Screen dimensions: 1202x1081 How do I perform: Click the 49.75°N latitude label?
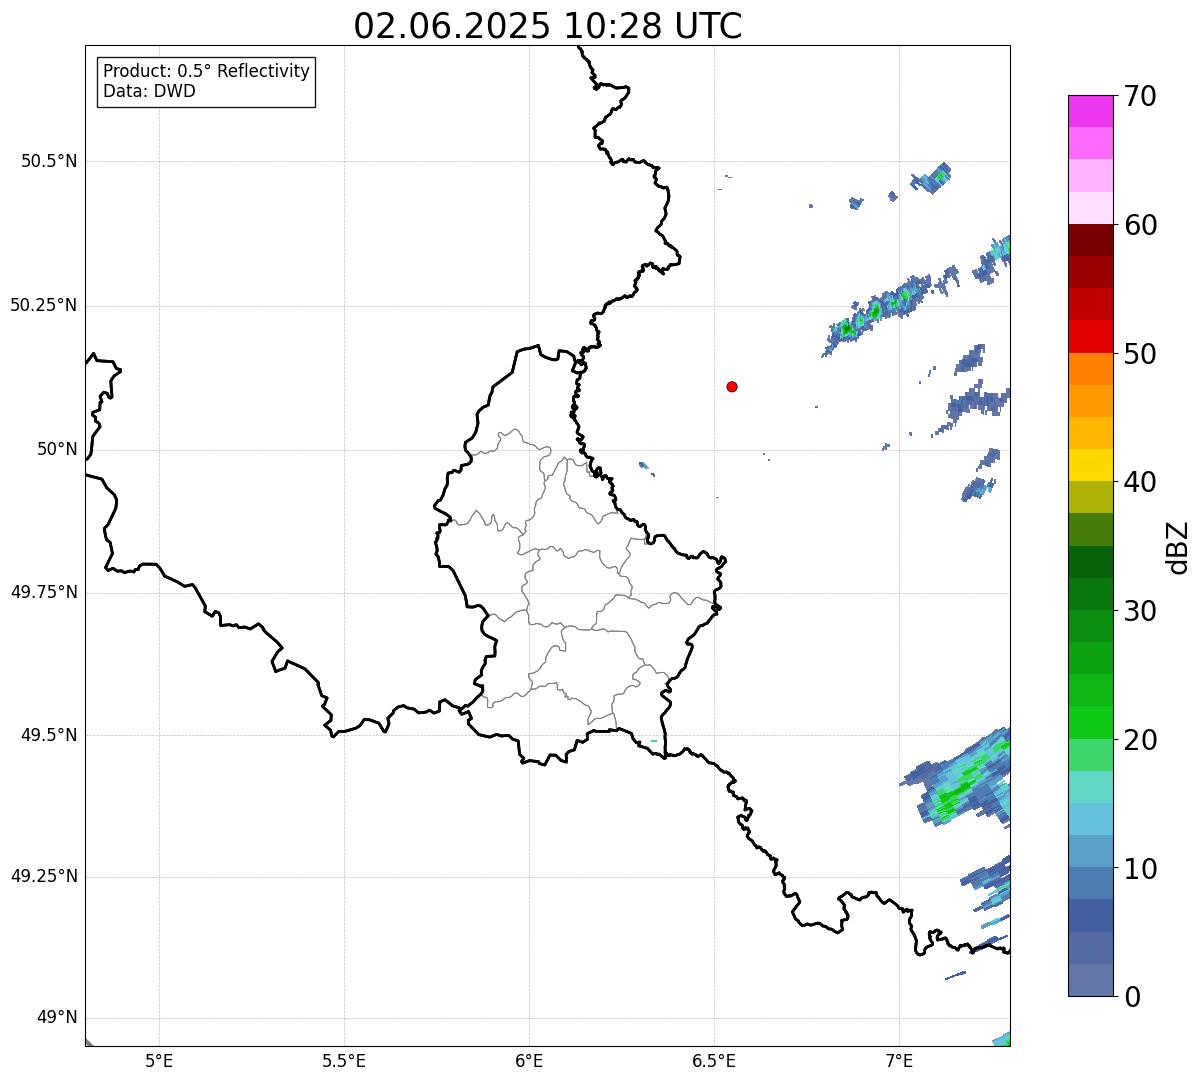pos(44,592)
